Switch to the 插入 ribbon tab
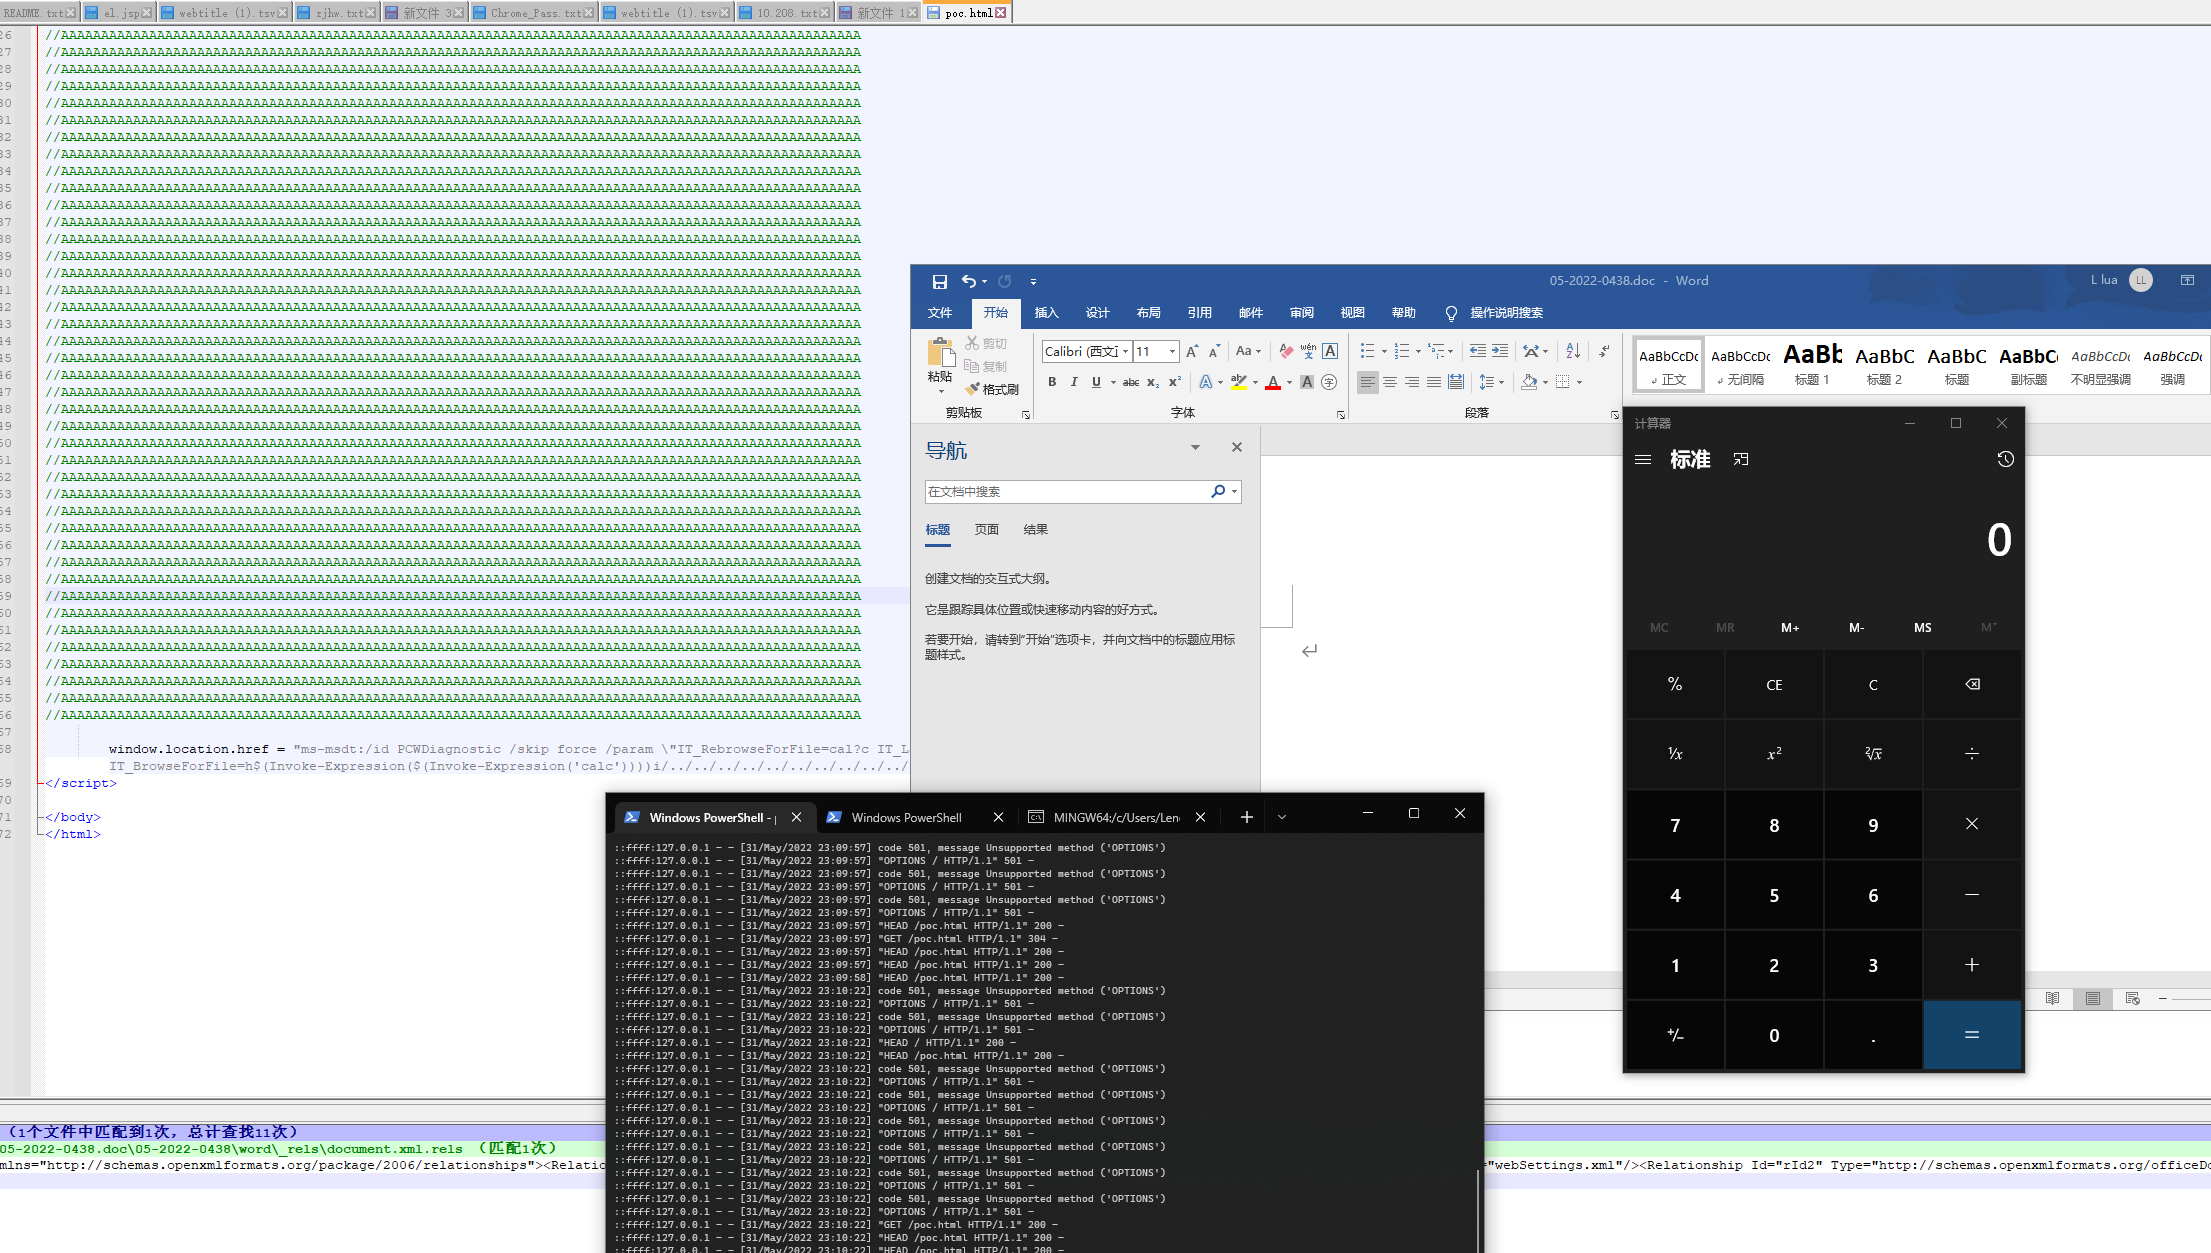The width and height of the screenshot is (2211, 1253). [x=1046, y=313]
